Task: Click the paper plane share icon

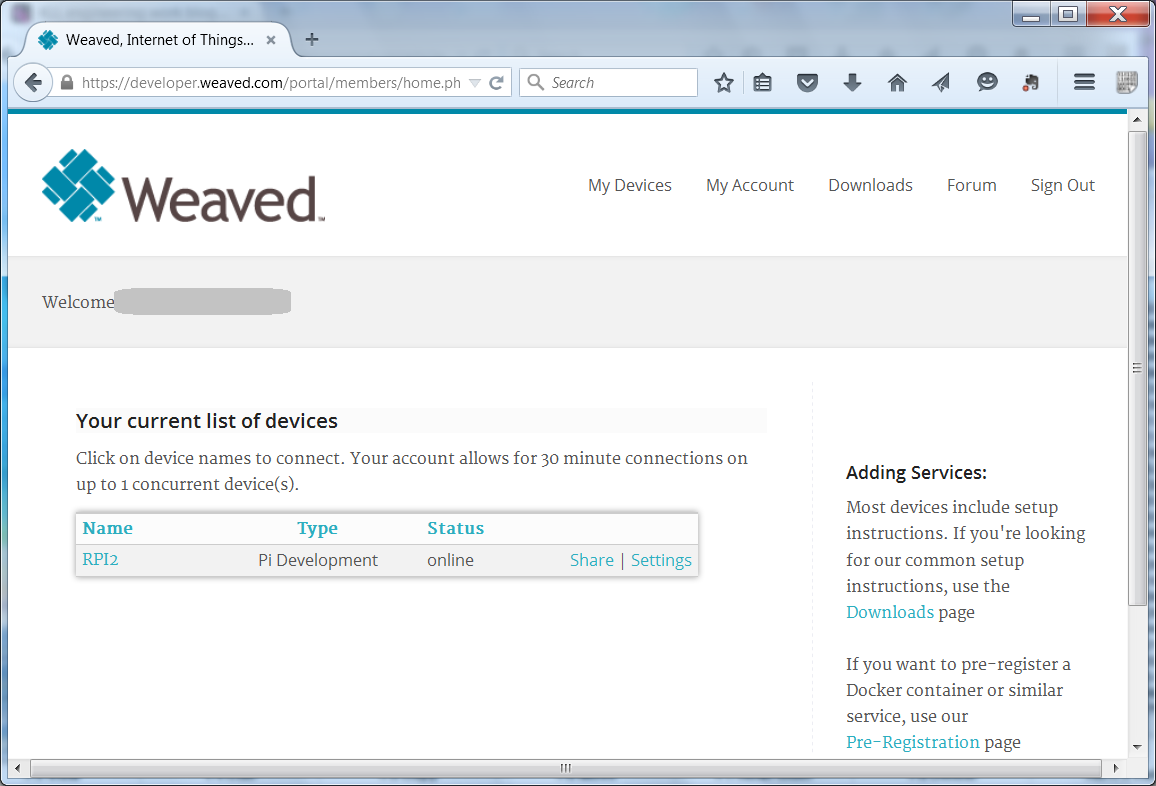Action: 941,83
